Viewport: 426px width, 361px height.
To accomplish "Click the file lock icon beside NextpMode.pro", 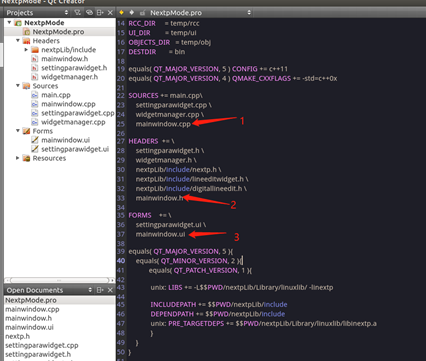I will click(143, 13).
